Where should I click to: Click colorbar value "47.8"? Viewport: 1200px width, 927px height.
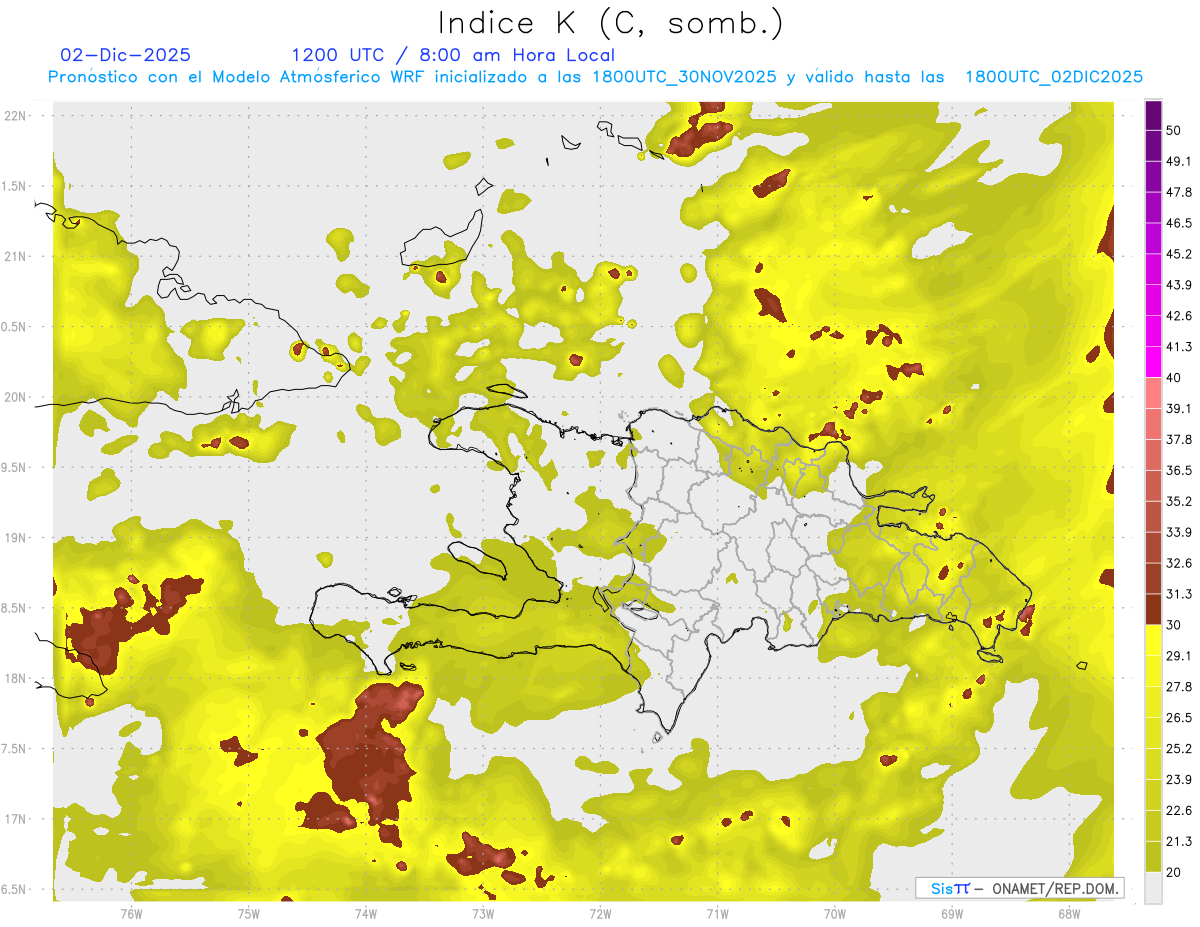coord(1179,192)
